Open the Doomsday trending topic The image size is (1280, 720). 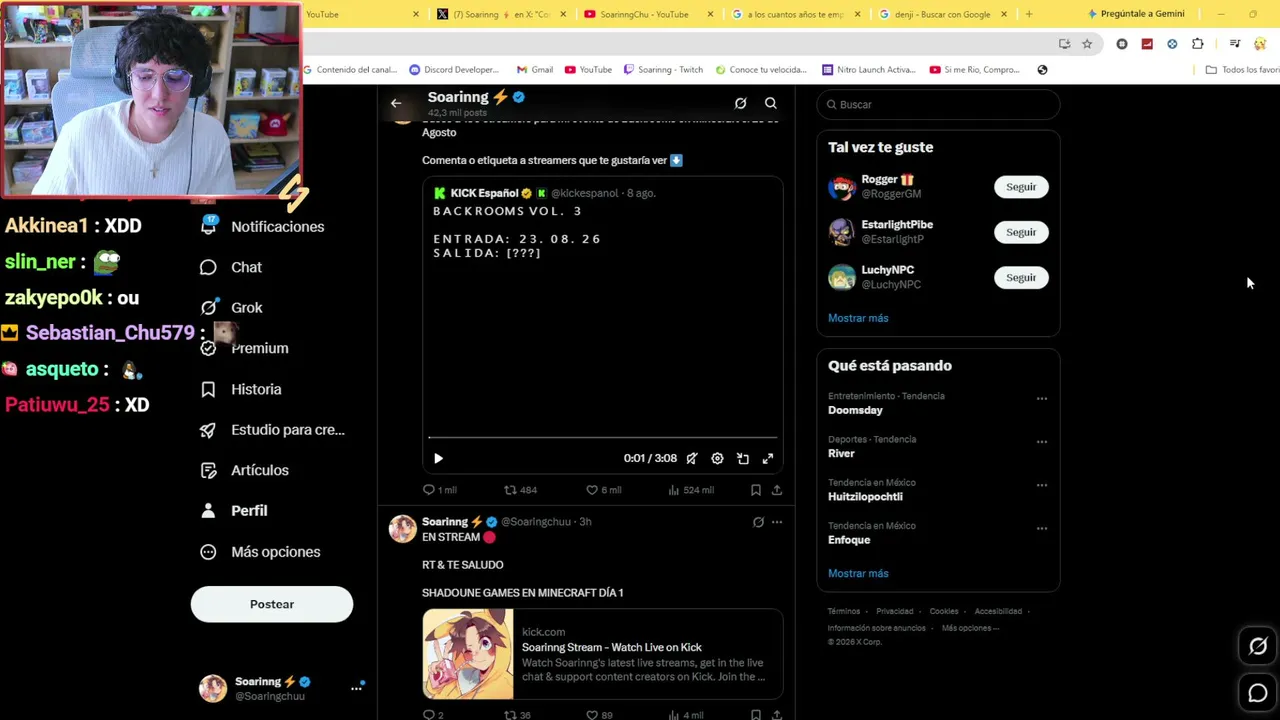(855, 410)
